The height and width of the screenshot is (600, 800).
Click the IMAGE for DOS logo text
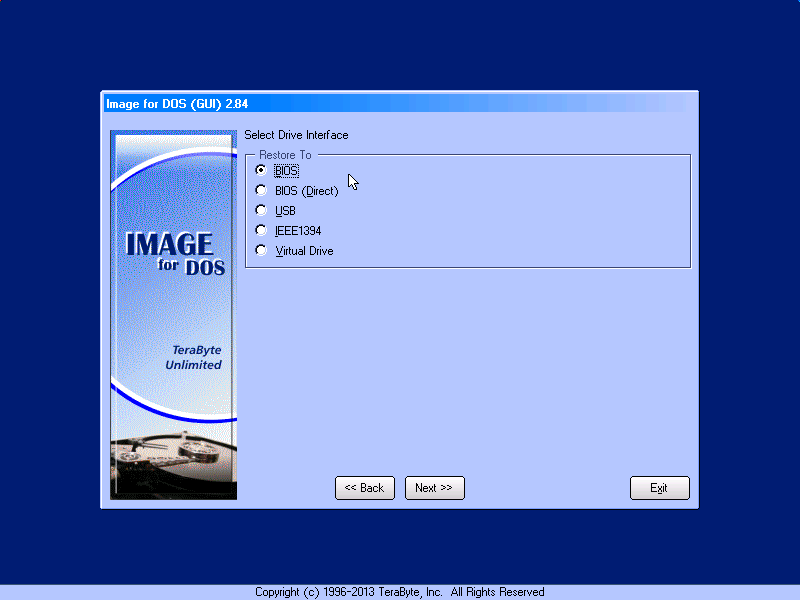(x=174, y=254)
